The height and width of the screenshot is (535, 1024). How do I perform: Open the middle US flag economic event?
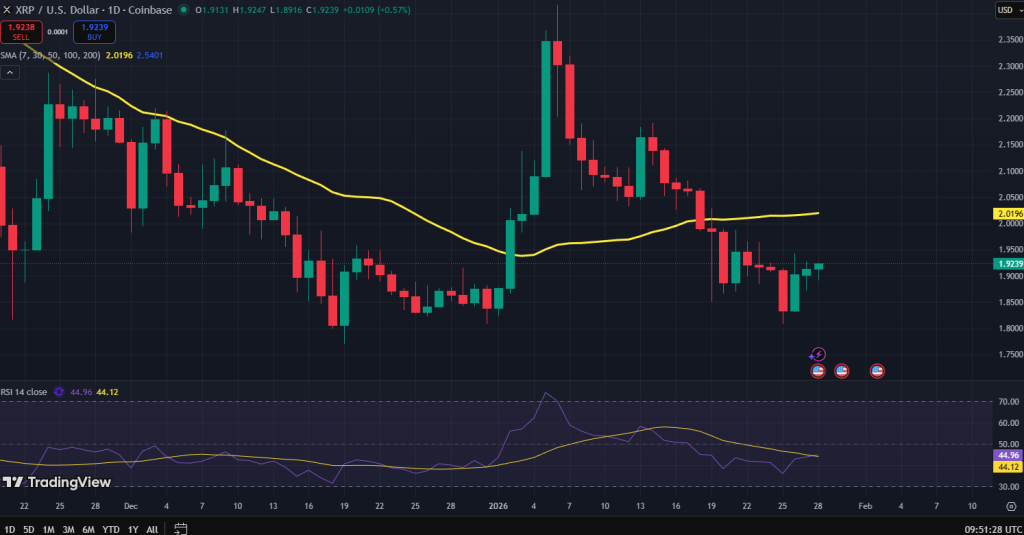pyautogui.click(x=842, y=371)
